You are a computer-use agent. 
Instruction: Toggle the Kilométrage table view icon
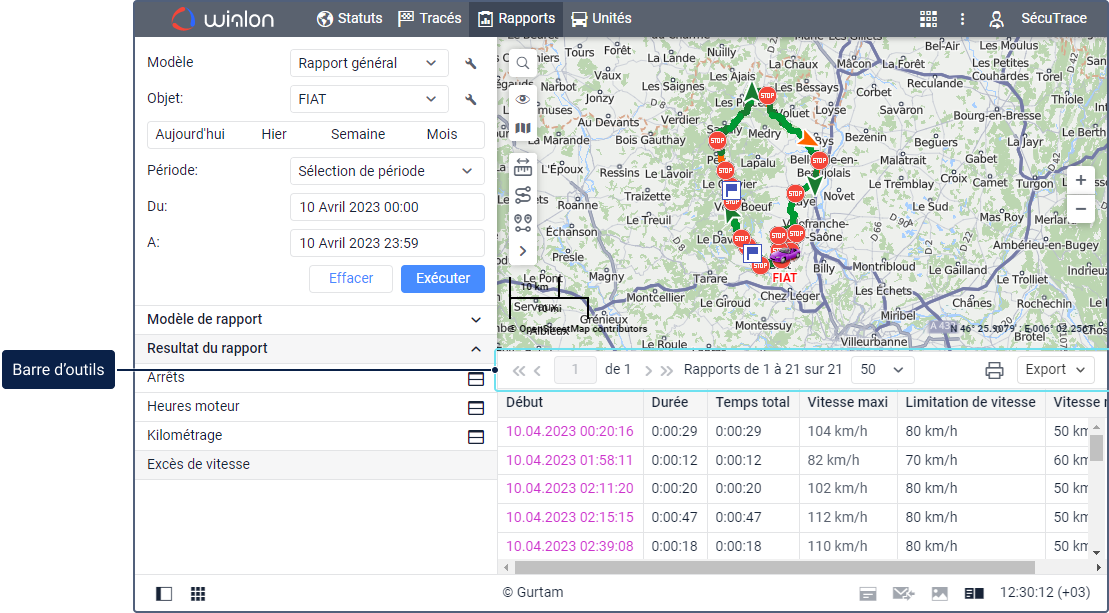pos(476,437)
